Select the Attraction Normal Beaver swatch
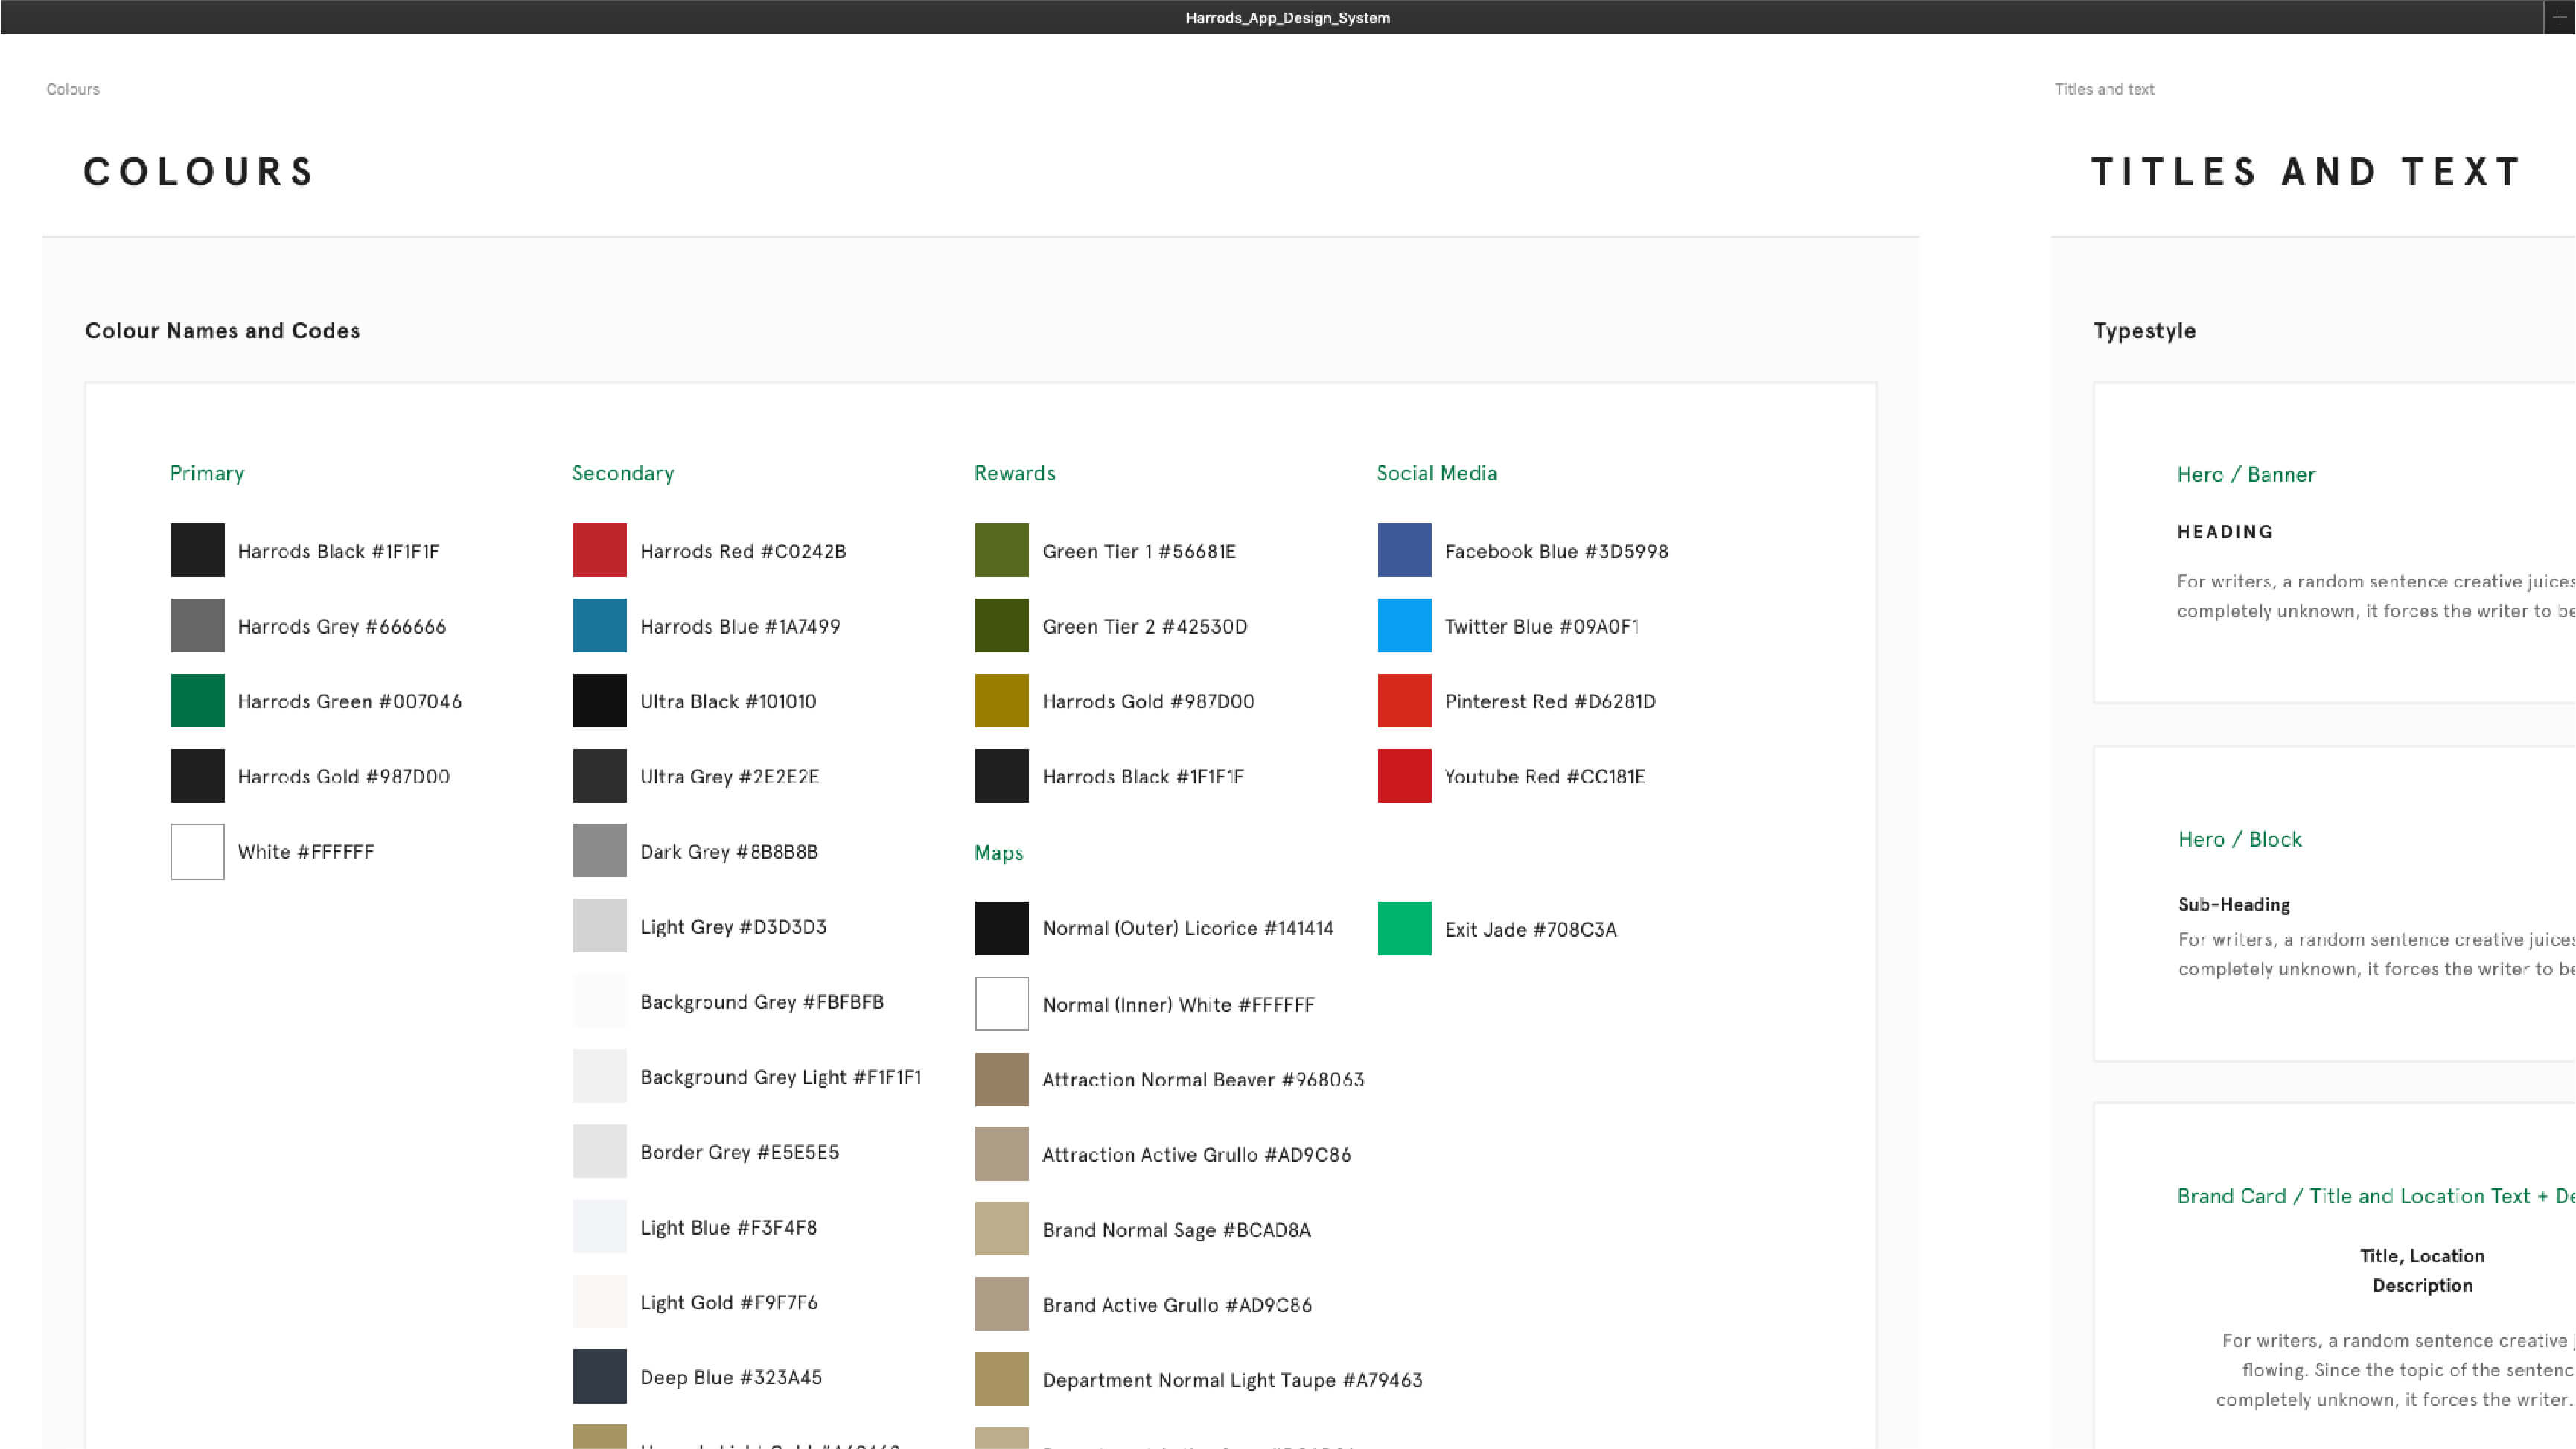Screen dimensions: 2576x1449 (1001, 1079)
